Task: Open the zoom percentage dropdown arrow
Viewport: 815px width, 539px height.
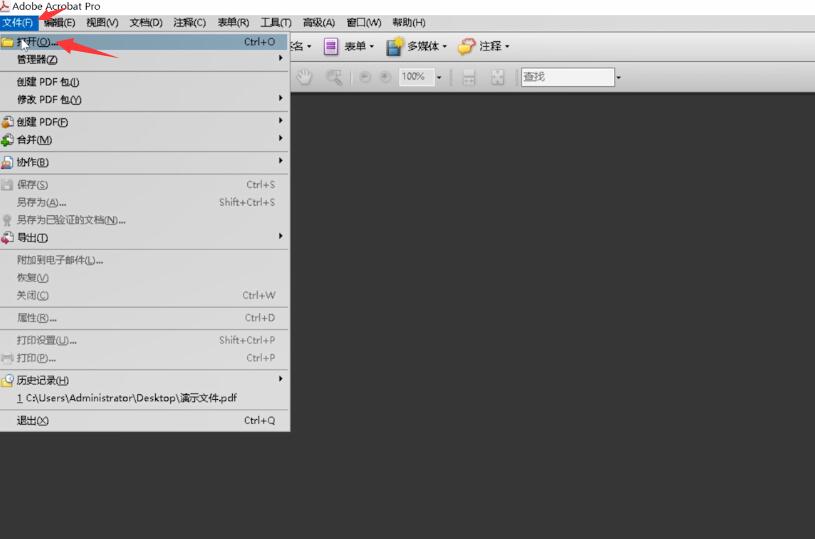Action: click(439, 77)
